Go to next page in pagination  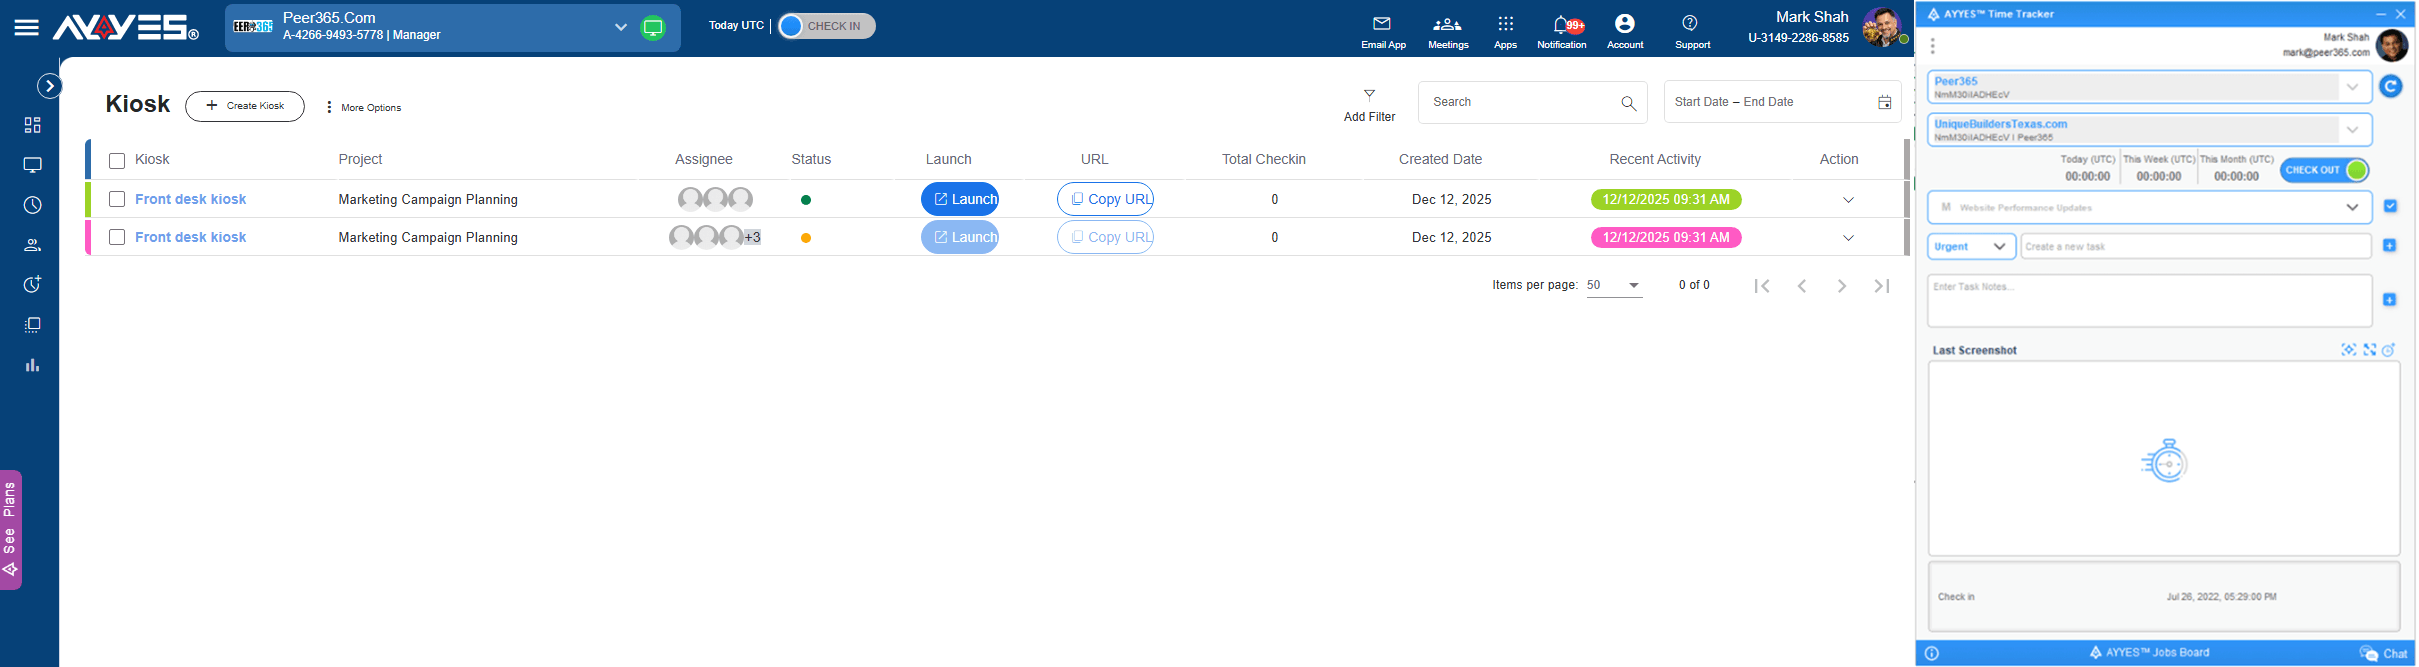[1841, 286]
